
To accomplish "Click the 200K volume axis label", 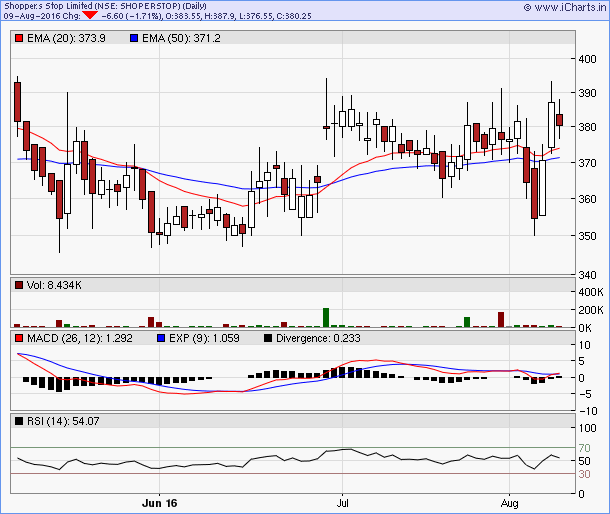I will click(x=591, y=310).
